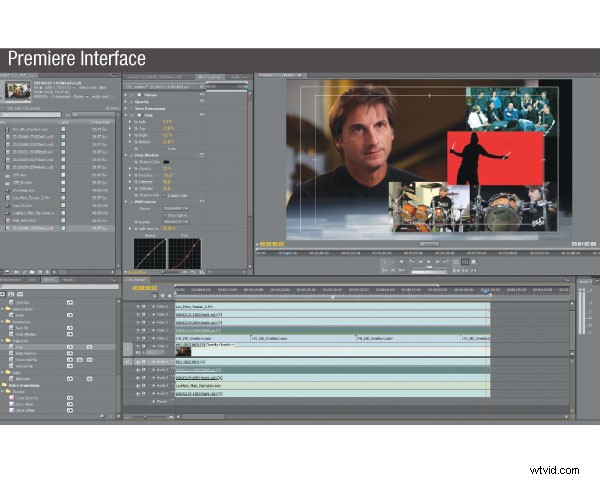Reset the Crop effect with its reset icon

202,115
